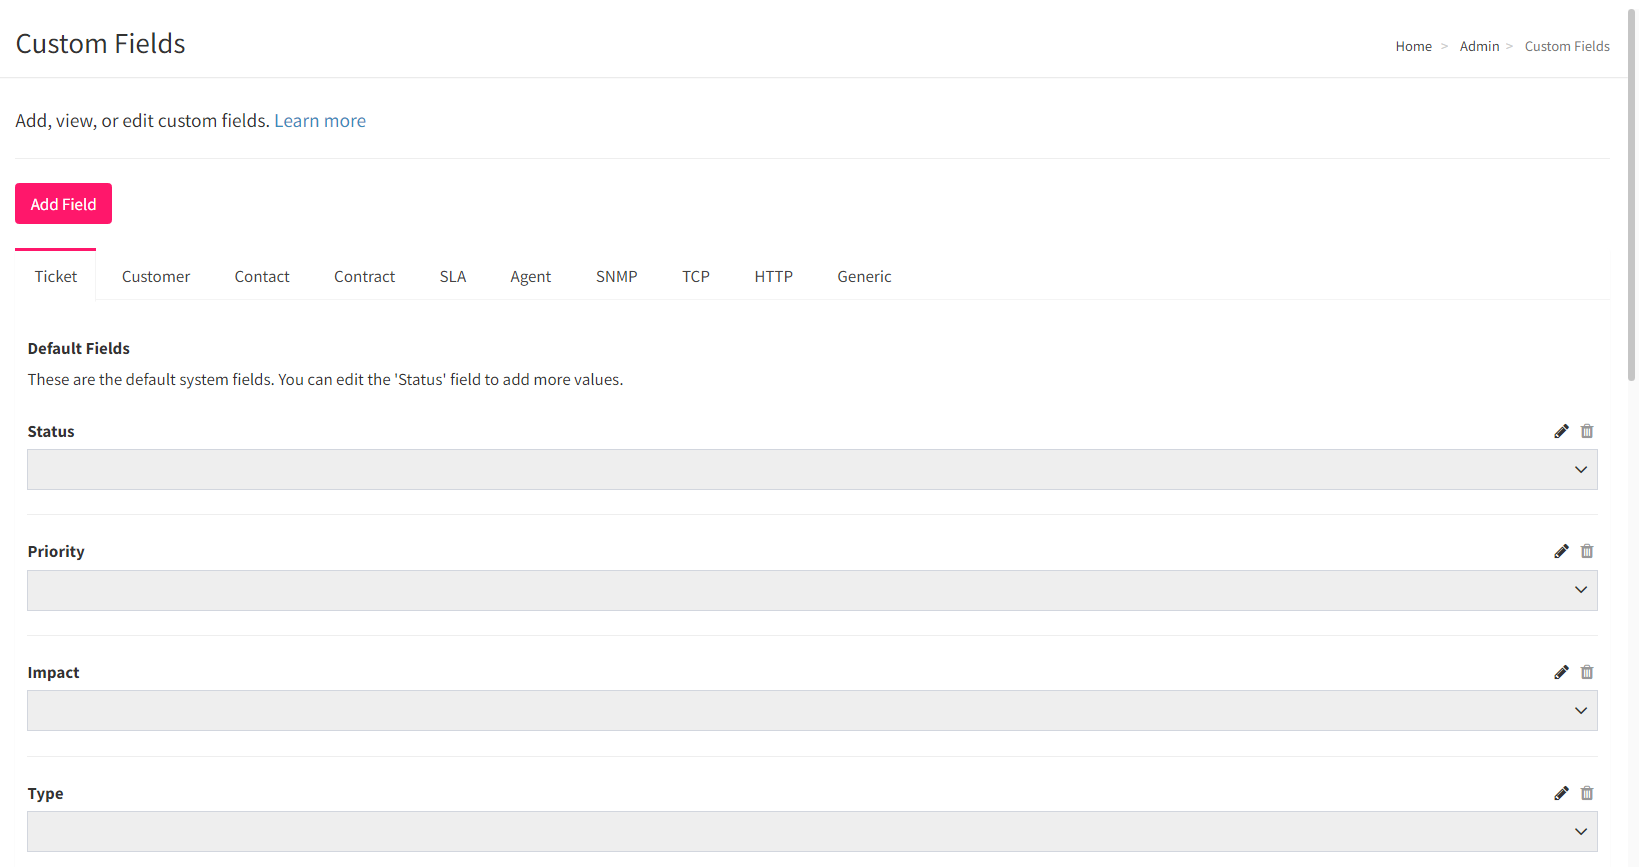This screenshot has height=867, width=1639.
Task: Expand the Priority dropdown list
Action: click(811, 590)
